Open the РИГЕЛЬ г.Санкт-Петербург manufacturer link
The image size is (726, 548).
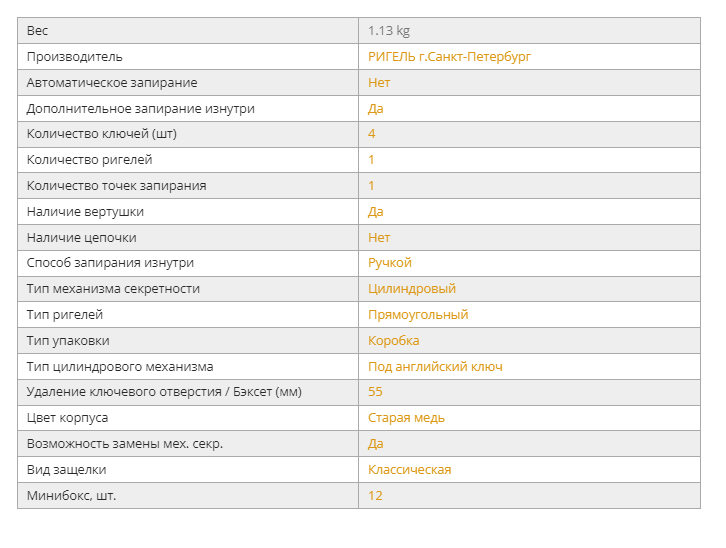tap(449, 57)
